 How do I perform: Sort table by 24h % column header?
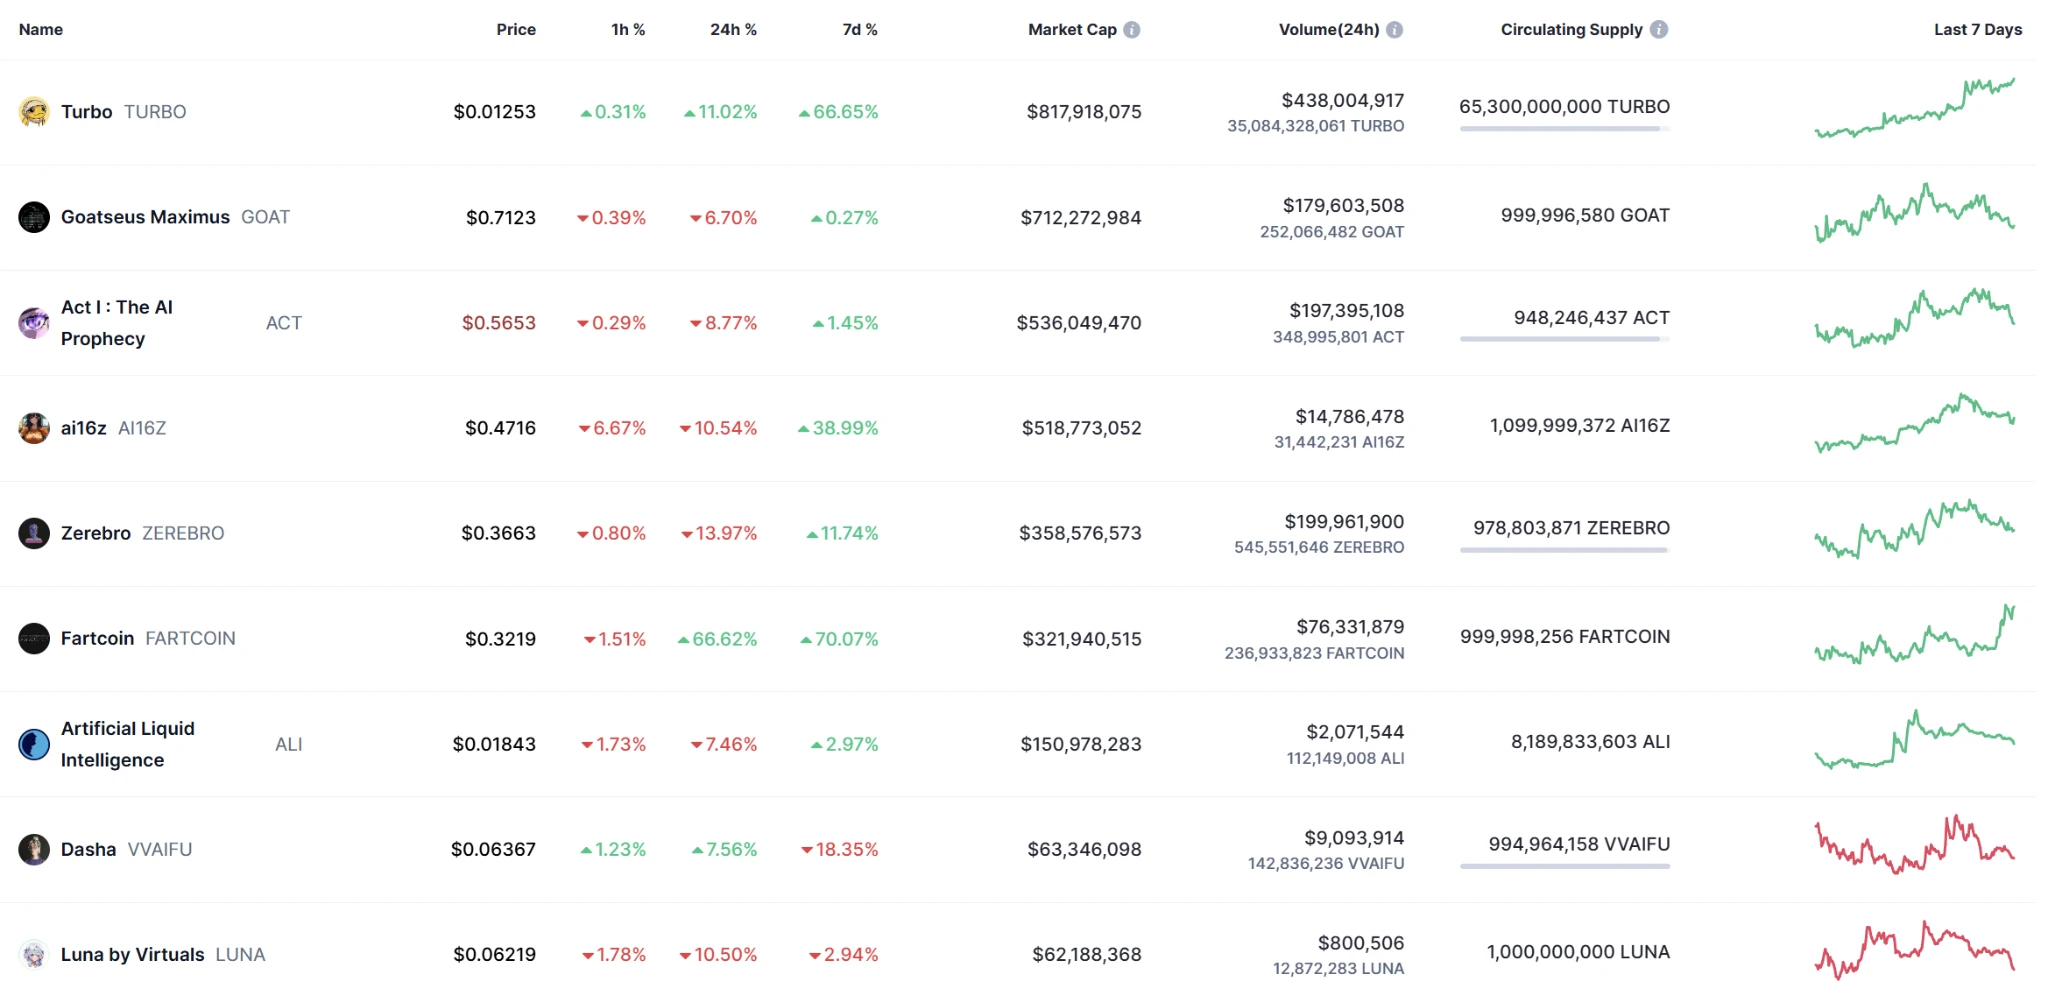(x=733, y=30)
